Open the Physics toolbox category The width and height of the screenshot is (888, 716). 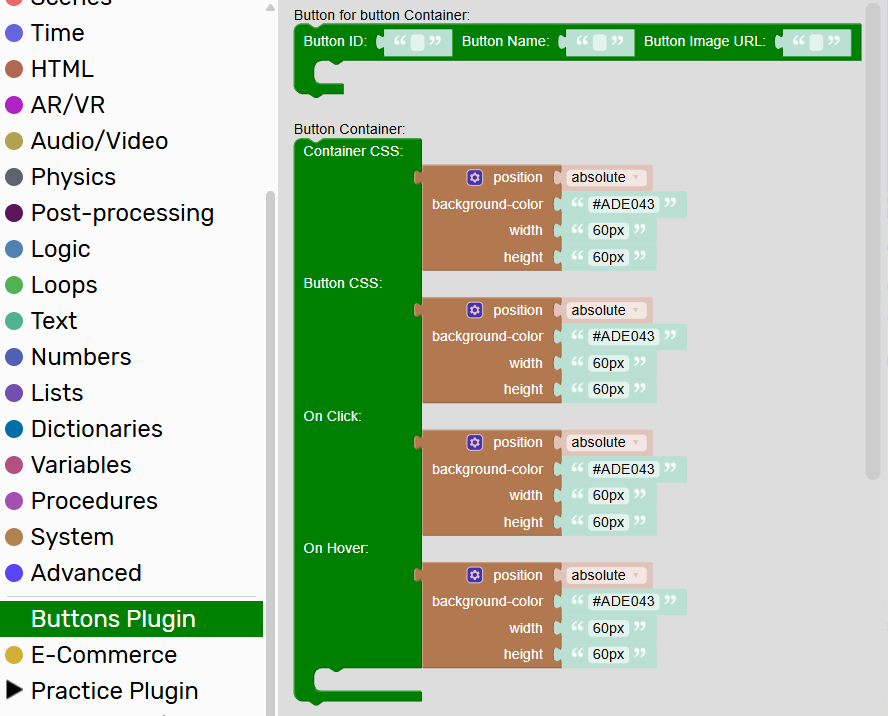pos(73,177)
